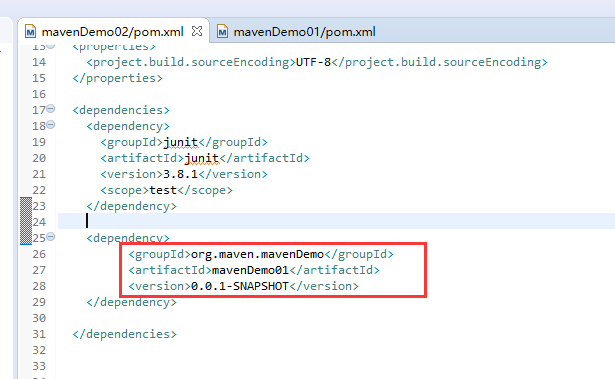Viewport: 615px width, 379px height.
Task: Click line number 26 in the gutter
Action: 39,254
